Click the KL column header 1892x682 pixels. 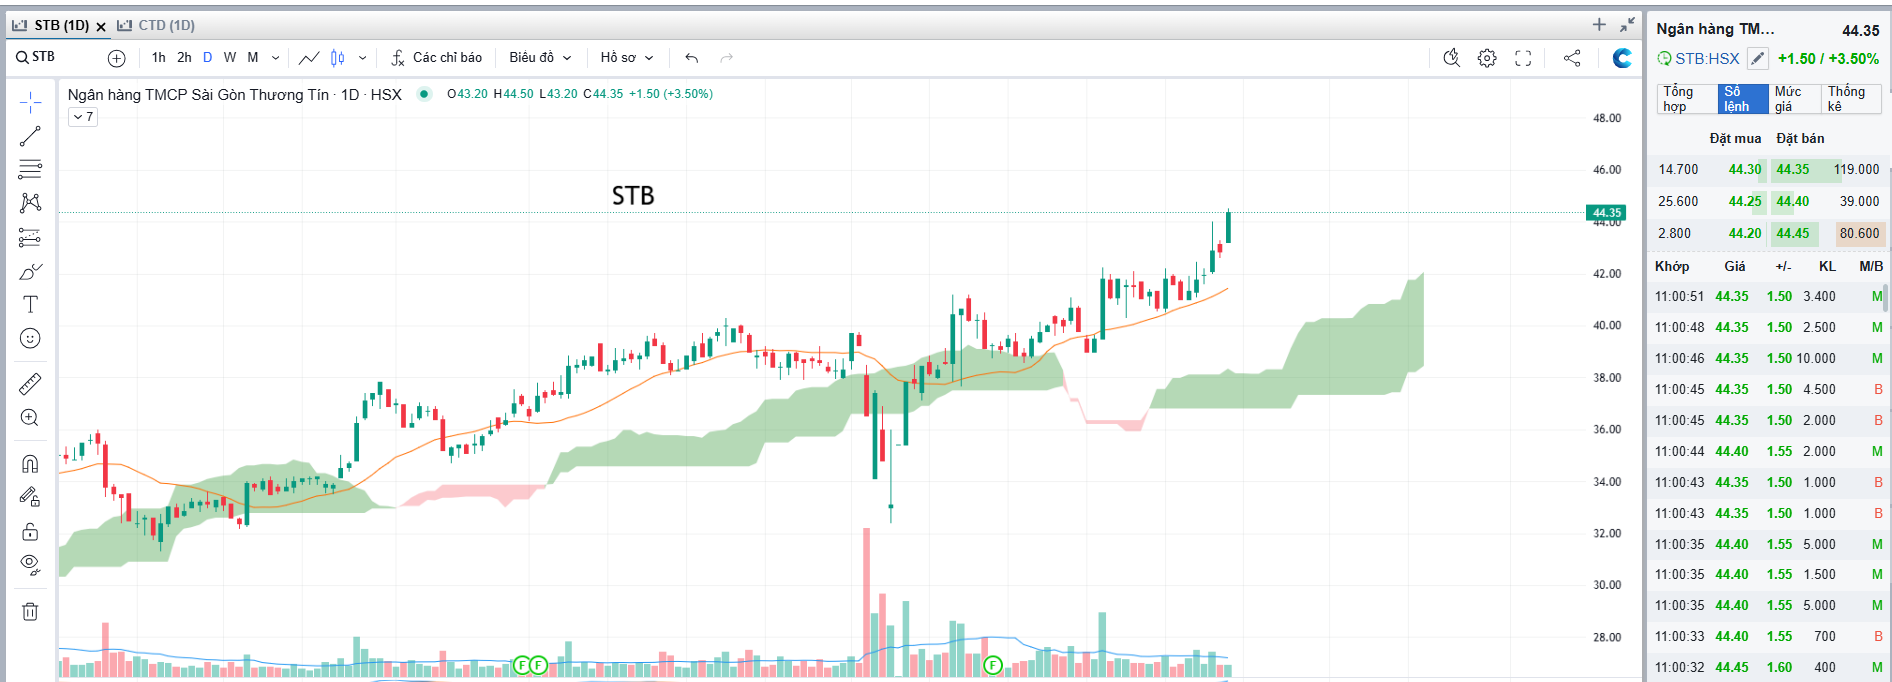coord(1827,267)
